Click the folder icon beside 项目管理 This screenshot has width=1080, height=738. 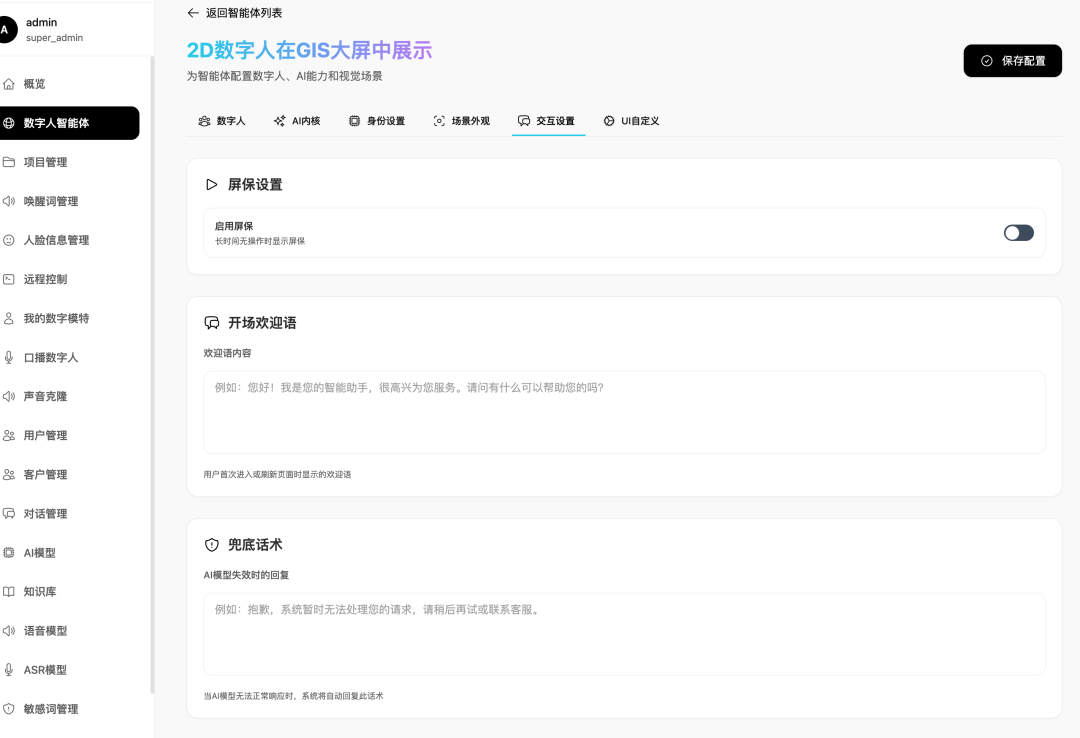coord(9,162)
